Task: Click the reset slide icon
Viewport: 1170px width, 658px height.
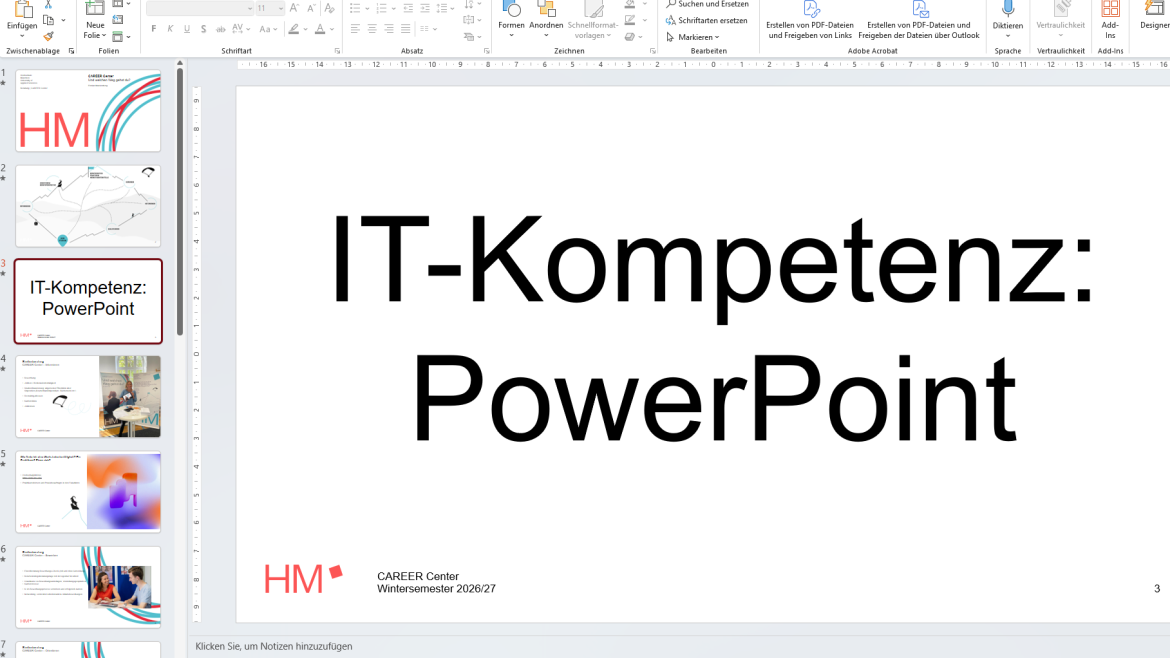Action: [118, 20]
